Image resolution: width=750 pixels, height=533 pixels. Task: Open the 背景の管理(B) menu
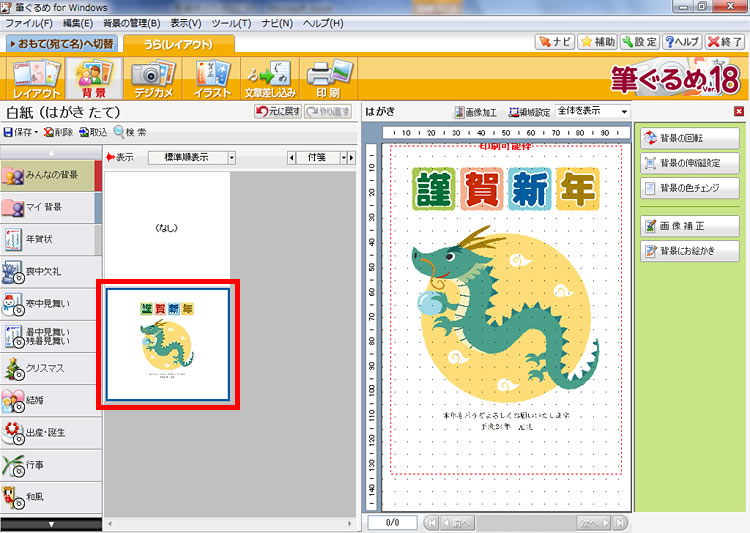[x=132, y=23]
